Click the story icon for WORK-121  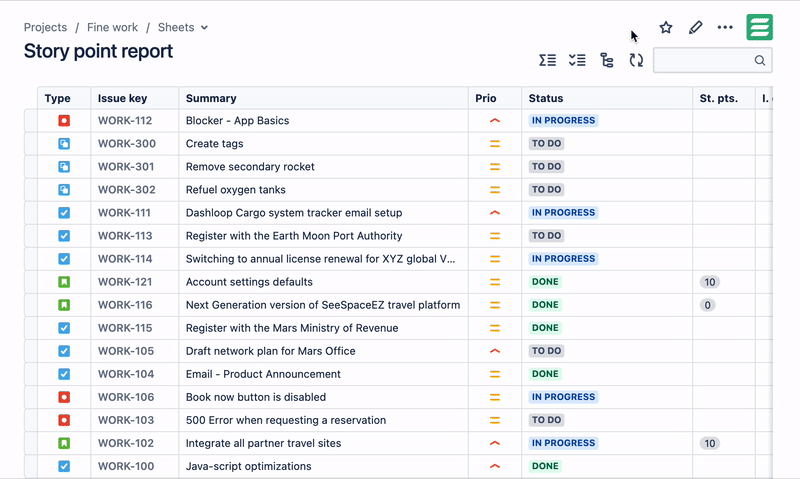[x=64, y=282]
